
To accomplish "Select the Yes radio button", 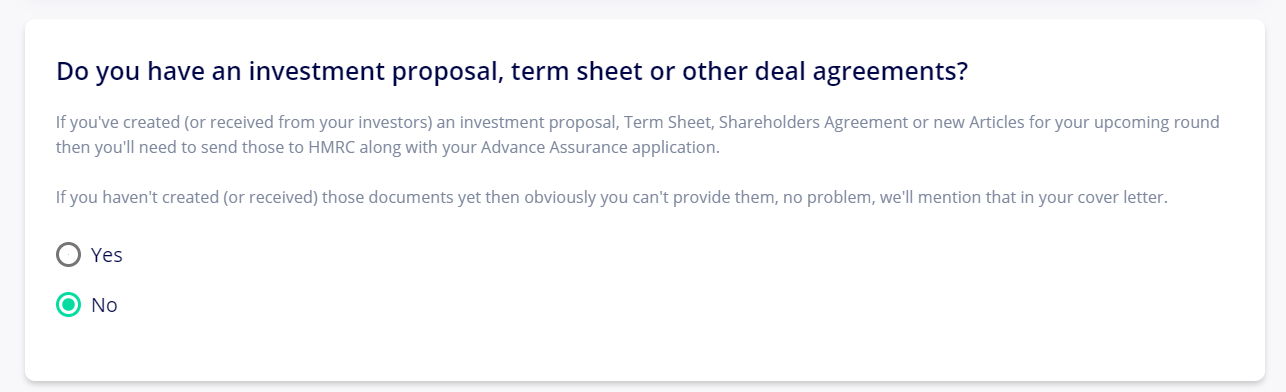I will 68,255.
